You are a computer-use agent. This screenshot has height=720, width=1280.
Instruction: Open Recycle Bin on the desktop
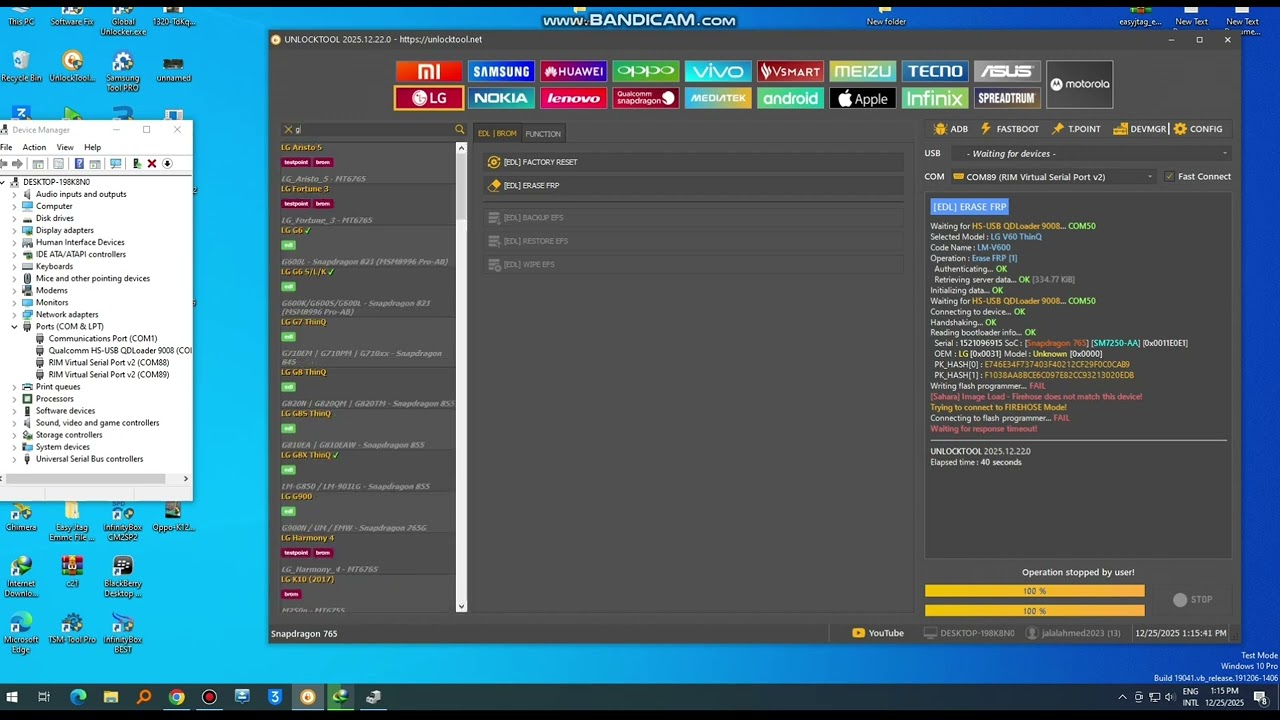pyautogui.click(x=21, y=67)
